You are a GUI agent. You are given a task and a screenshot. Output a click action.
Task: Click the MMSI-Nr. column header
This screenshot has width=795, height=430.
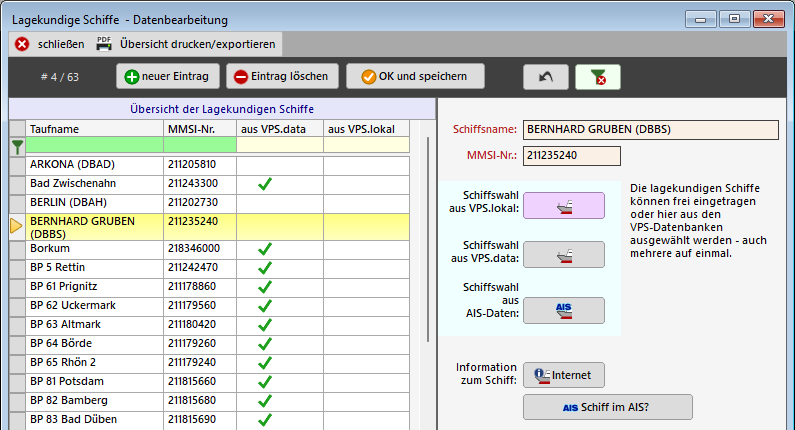click(200, 129)
